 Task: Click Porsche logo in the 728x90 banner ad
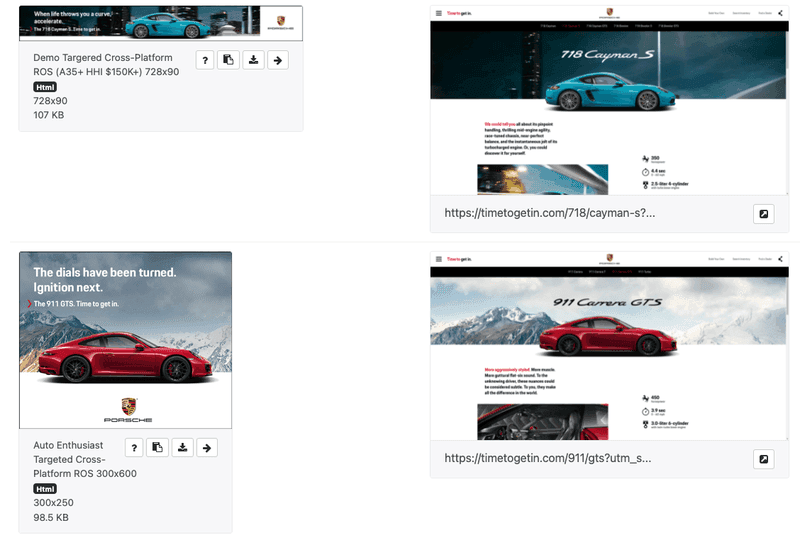(x=281, y=22)
